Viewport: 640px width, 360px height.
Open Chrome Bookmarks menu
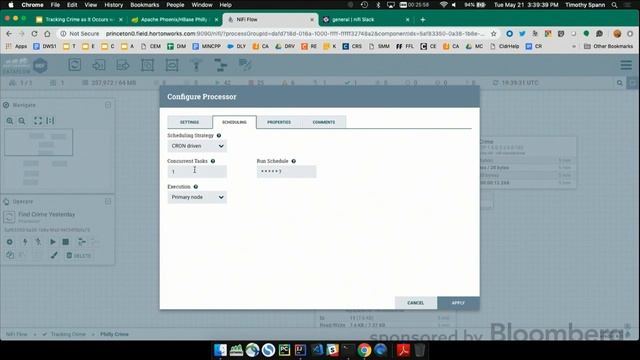[144, 5]
